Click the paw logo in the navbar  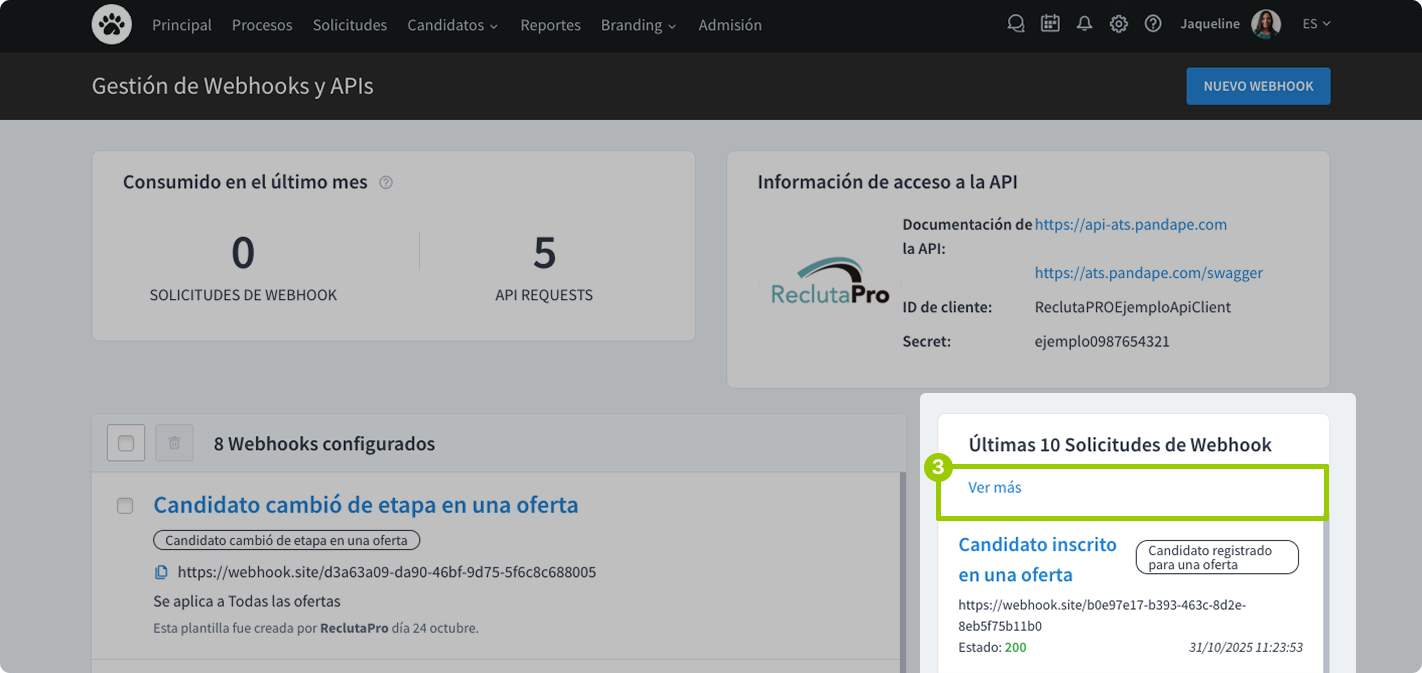pos(111,24)
